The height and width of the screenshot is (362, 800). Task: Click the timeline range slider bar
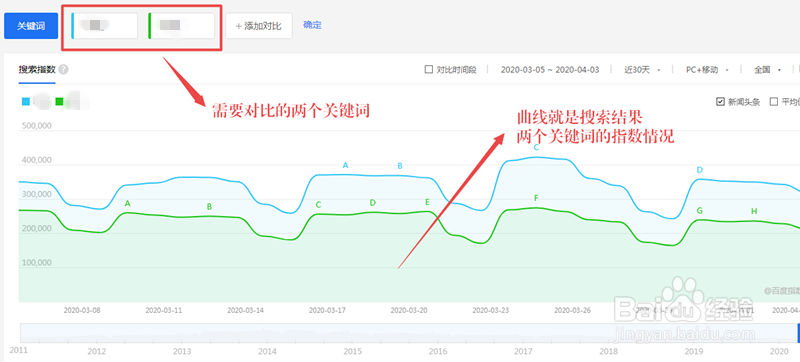click(409, 333)
